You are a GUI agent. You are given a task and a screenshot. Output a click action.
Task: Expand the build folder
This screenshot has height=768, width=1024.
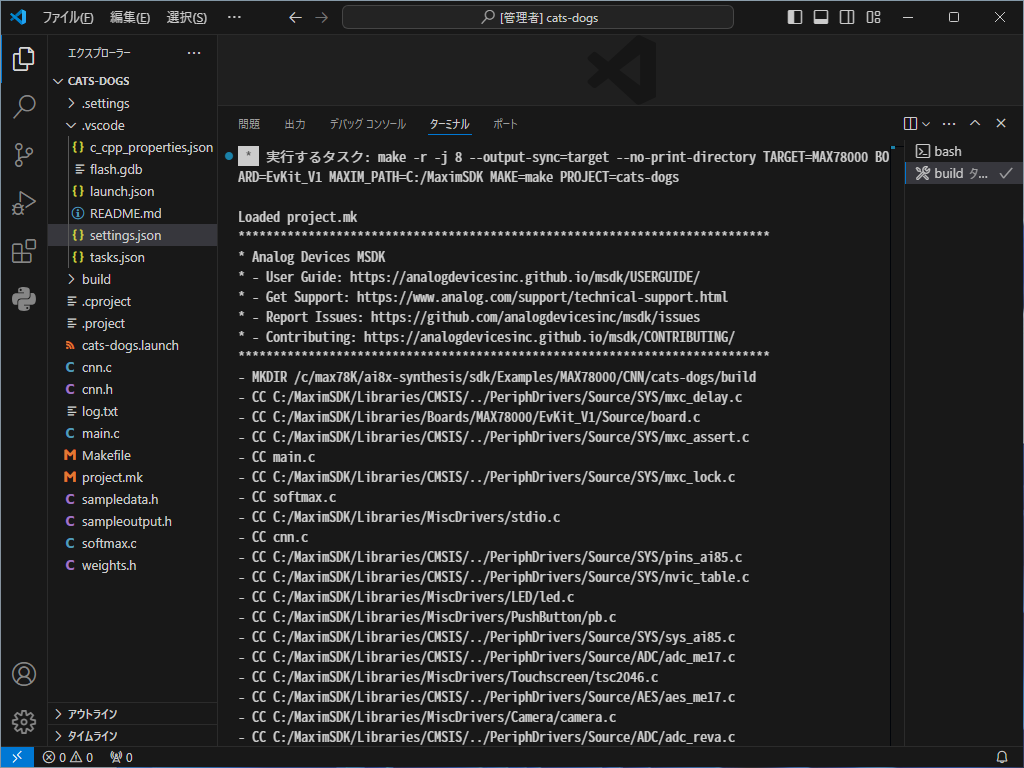tap(96, 279)
